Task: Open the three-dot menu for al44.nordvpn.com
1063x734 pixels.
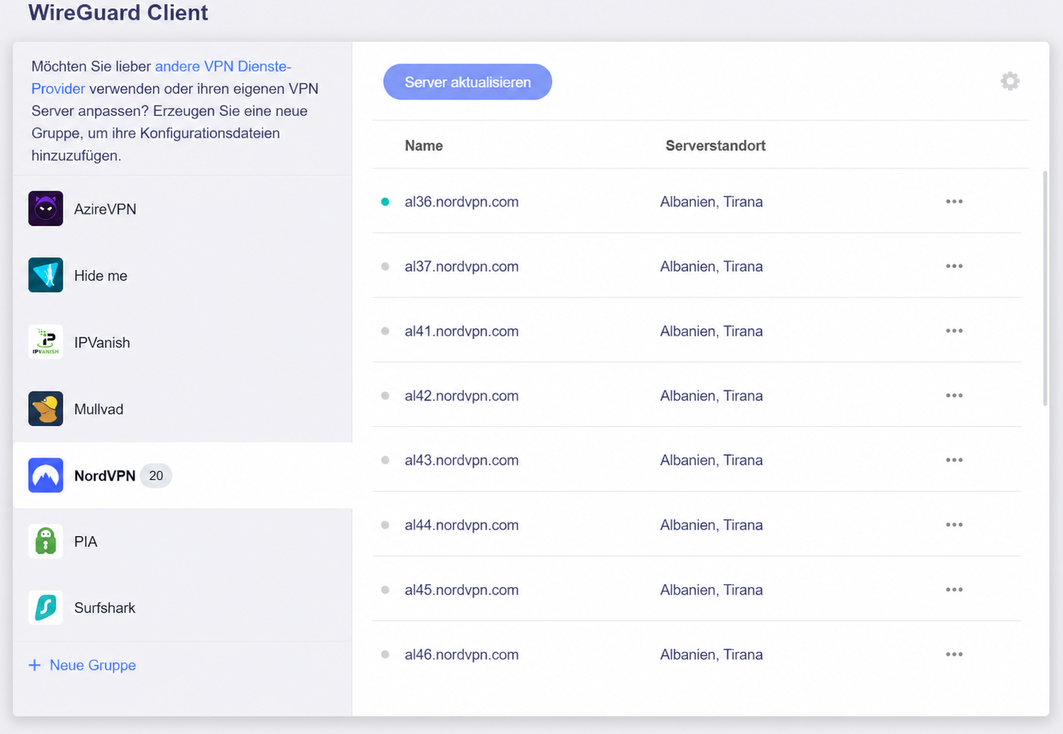Action: [x=954, y=525]
